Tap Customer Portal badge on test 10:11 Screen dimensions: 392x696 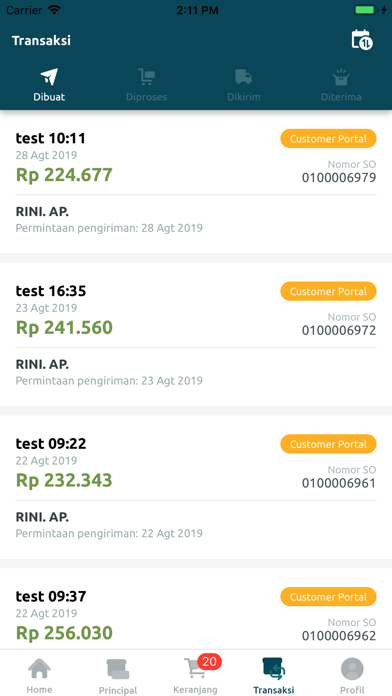pos(328,139)
